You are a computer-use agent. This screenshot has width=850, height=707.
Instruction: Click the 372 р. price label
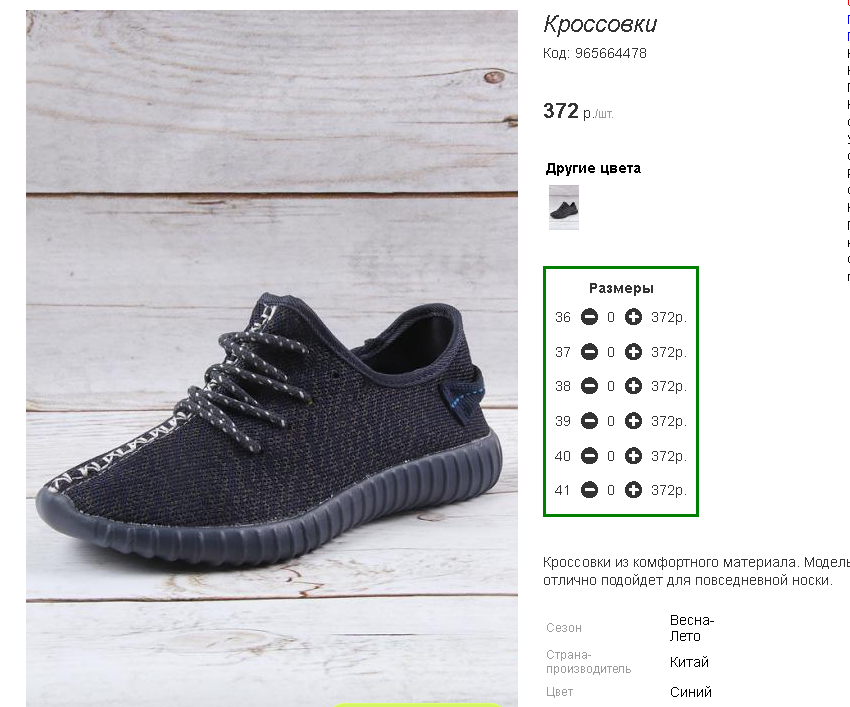coord(577,111)
